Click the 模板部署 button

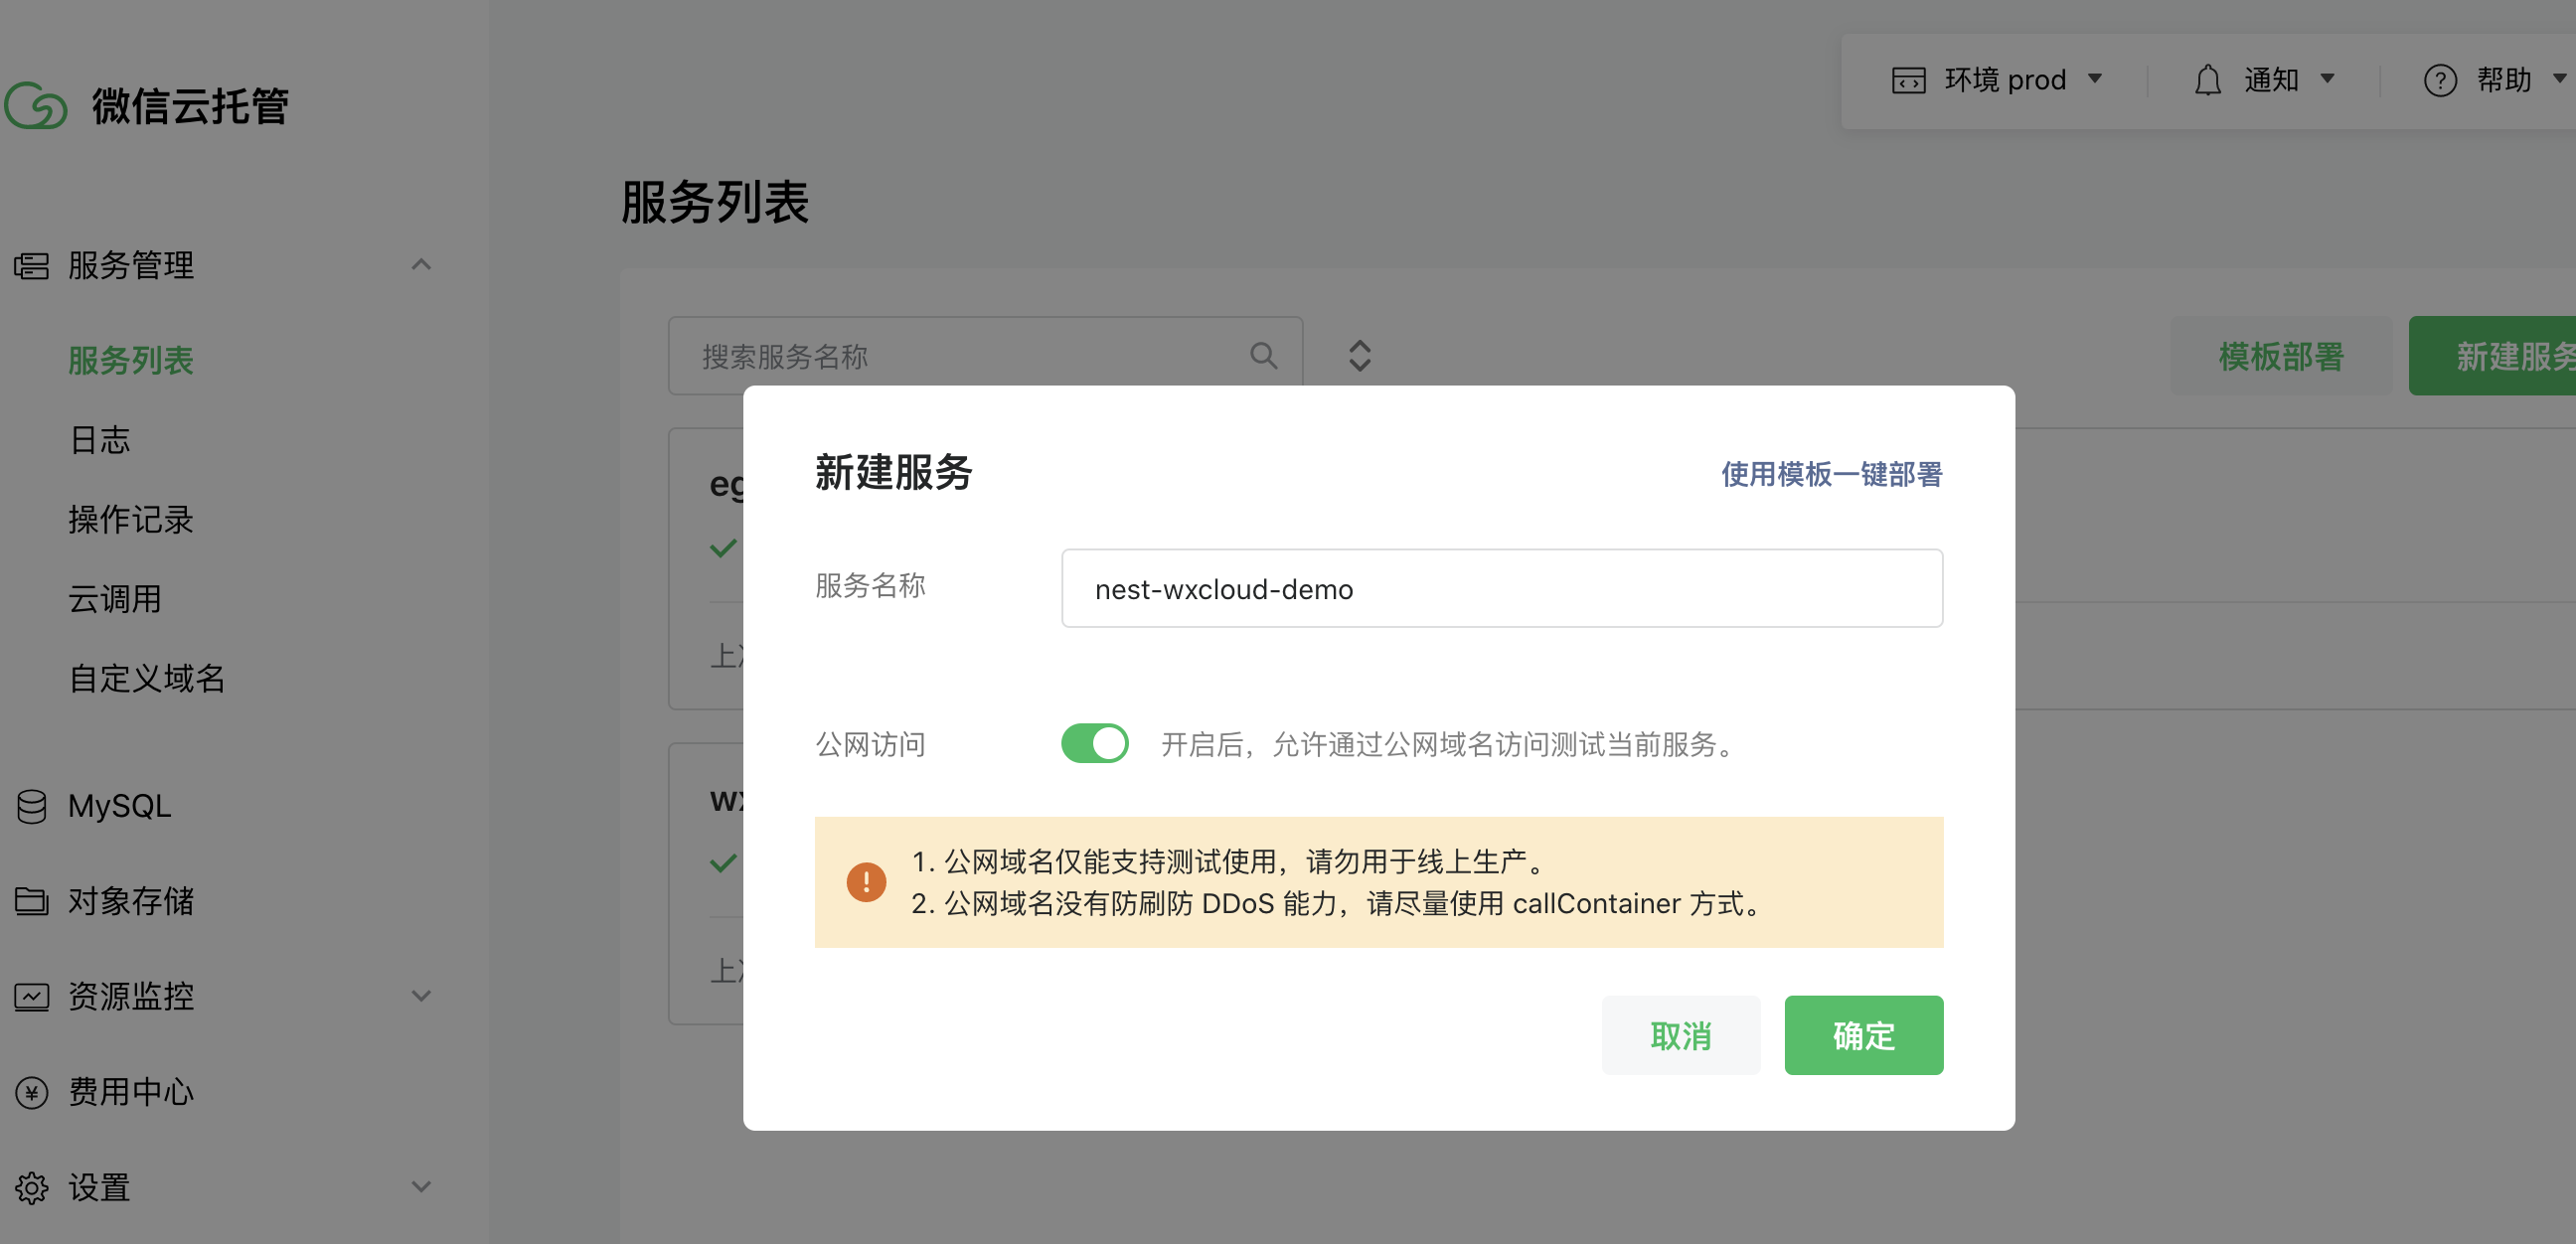click(2281, 356)
